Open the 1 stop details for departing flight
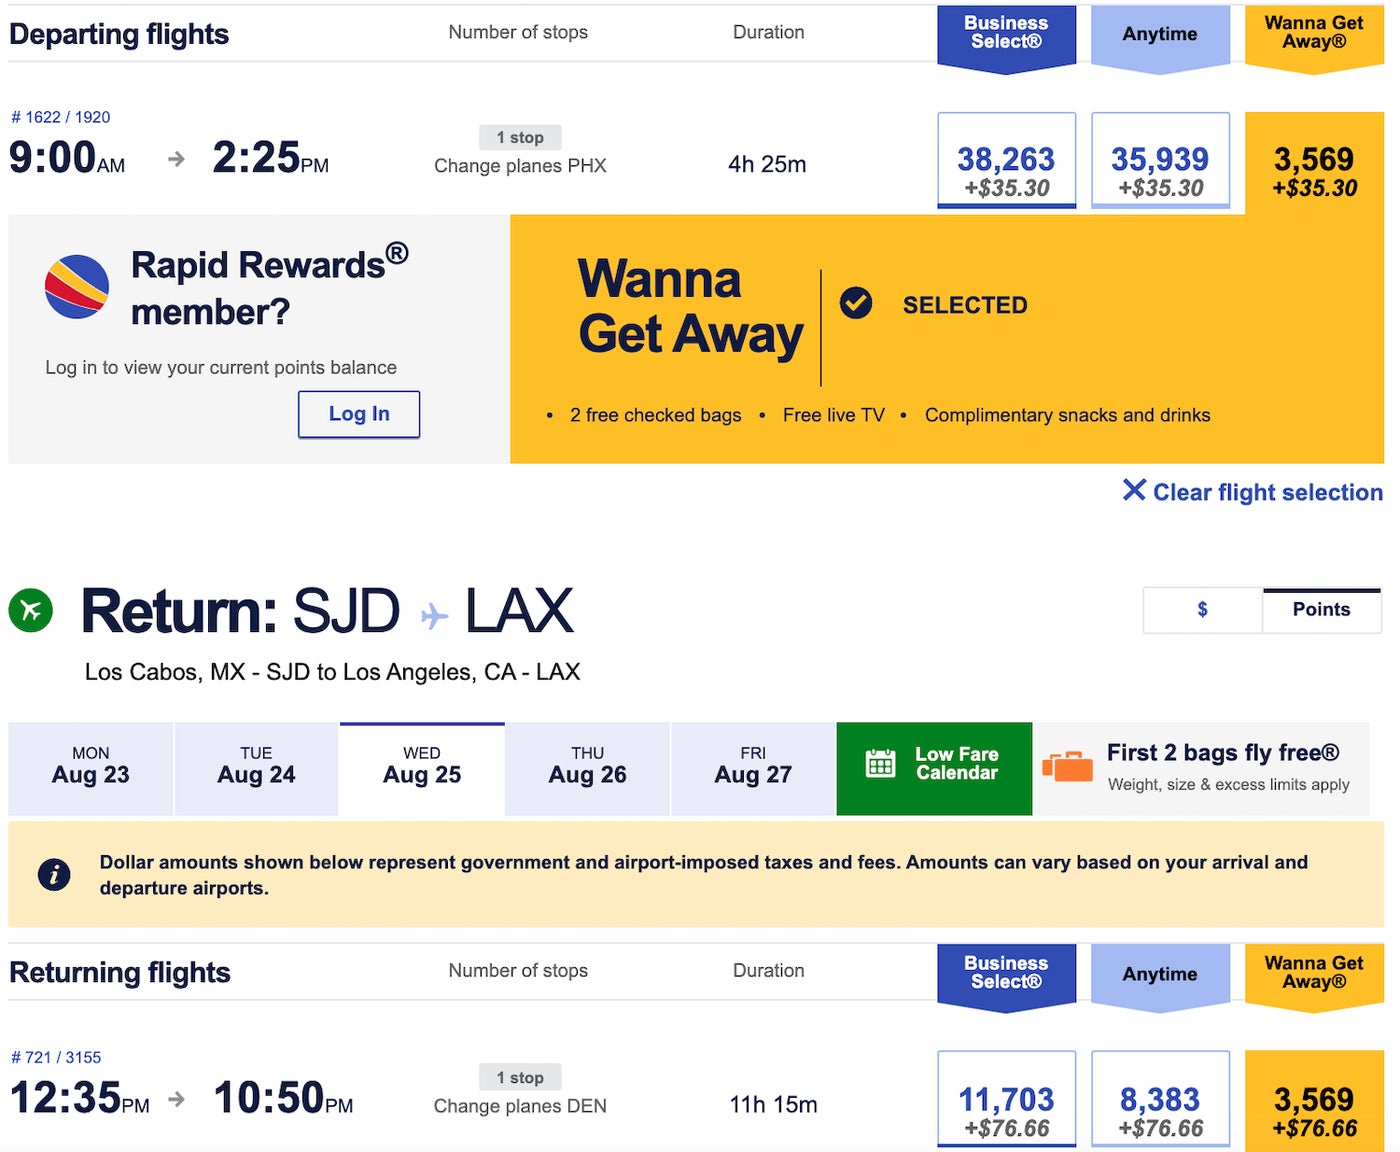 [x=519, y=137]
